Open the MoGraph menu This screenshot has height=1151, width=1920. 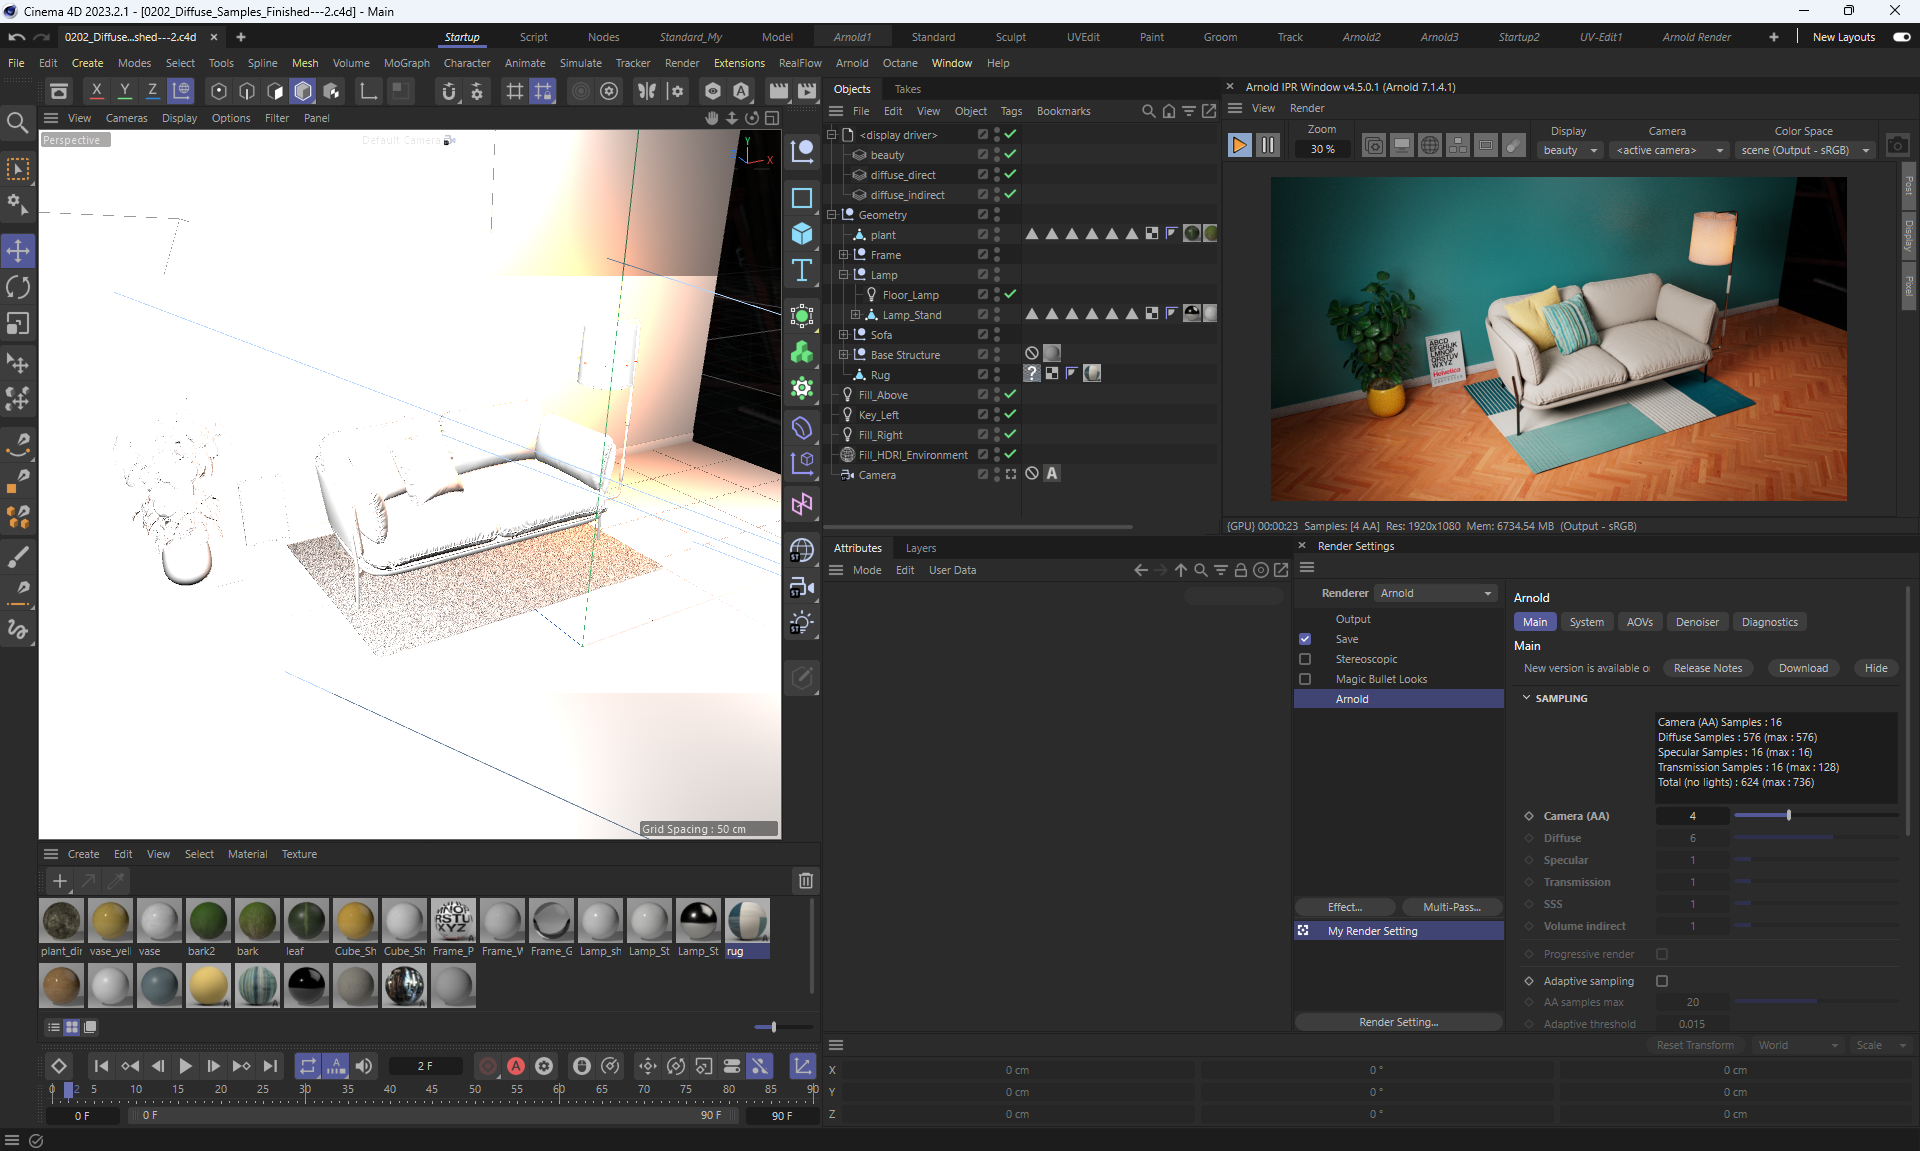(x=406, y=63)
